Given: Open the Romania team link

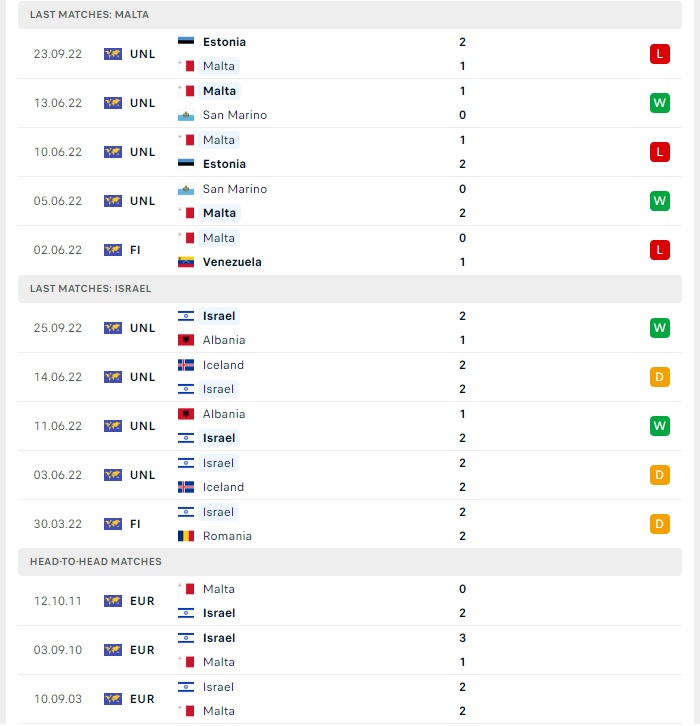Looking at the screenshot, I should click(227, 536).
